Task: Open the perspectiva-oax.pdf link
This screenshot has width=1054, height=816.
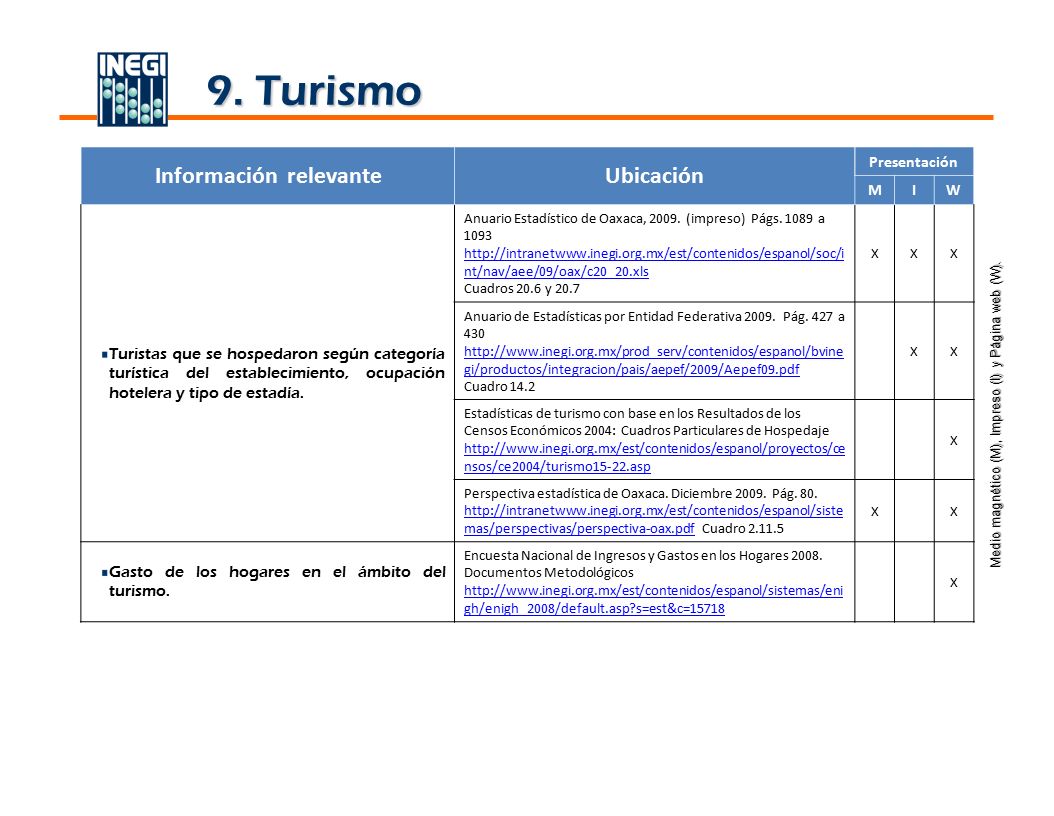Action: 653,520
